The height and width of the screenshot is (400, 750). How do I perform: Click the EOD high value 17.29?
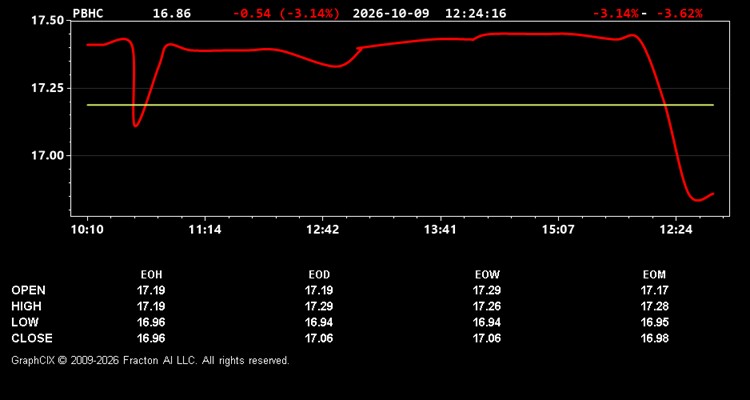319,306
